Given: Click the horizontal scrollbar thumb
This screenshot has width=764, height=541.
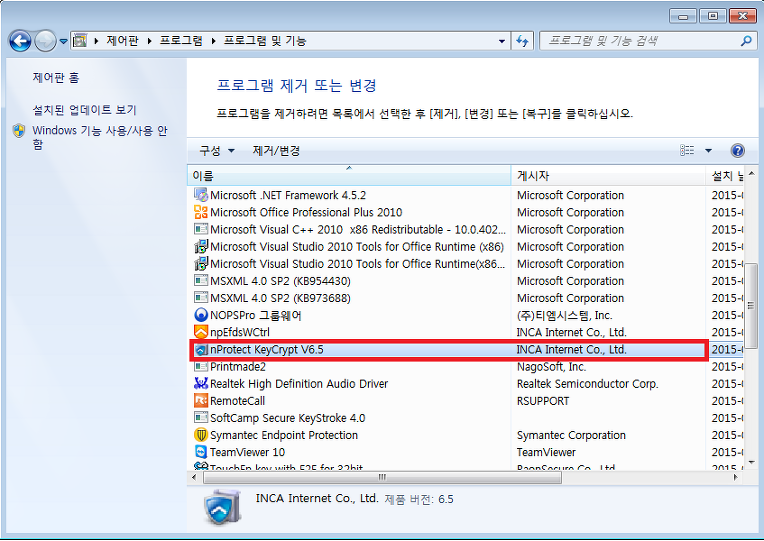Looking at the screenshot, I should (382, 477).
